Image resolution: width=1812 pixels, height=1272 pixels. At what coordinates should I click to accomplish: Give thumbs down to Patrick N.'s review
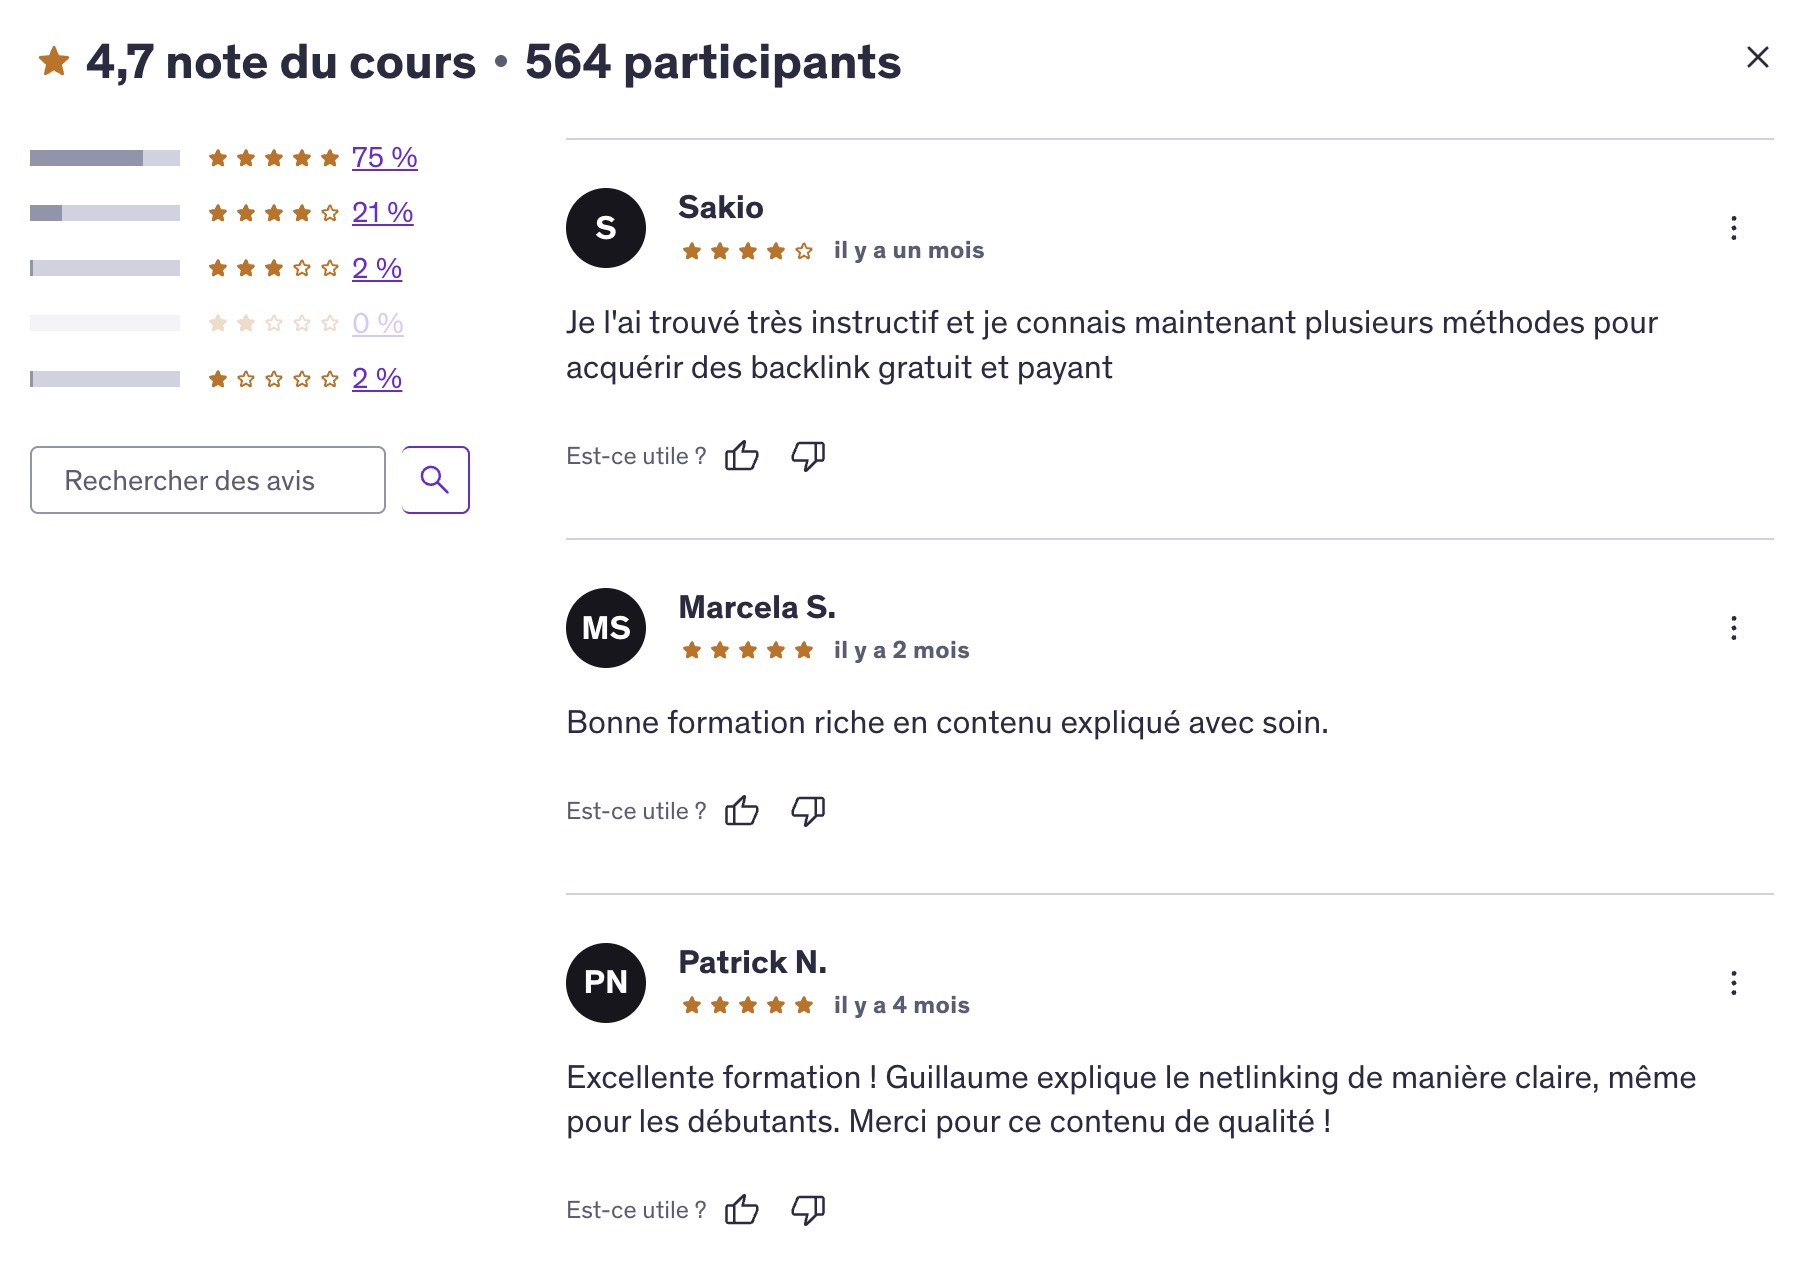(808, 1208)
